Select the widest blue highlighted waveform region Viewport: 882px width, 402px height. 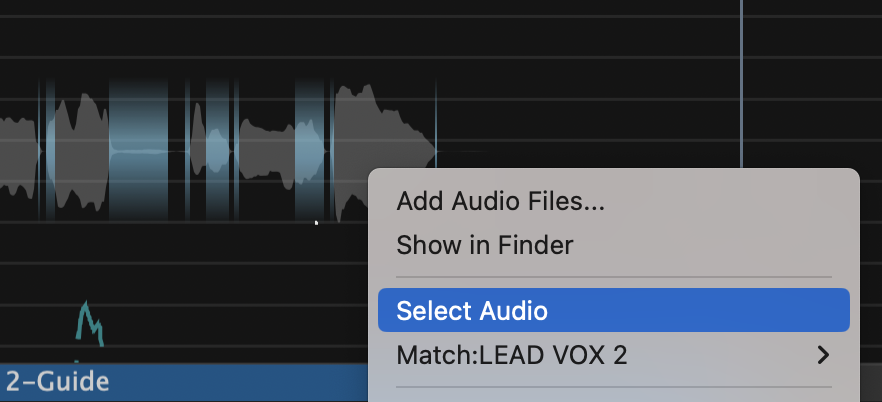click(x=138, y=150)
